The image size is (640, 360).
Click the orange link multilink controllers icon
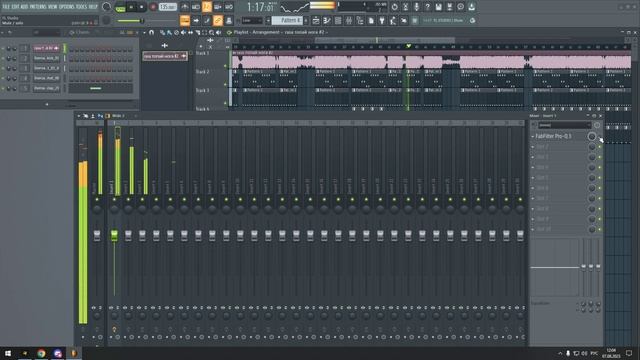coord(218,20)
